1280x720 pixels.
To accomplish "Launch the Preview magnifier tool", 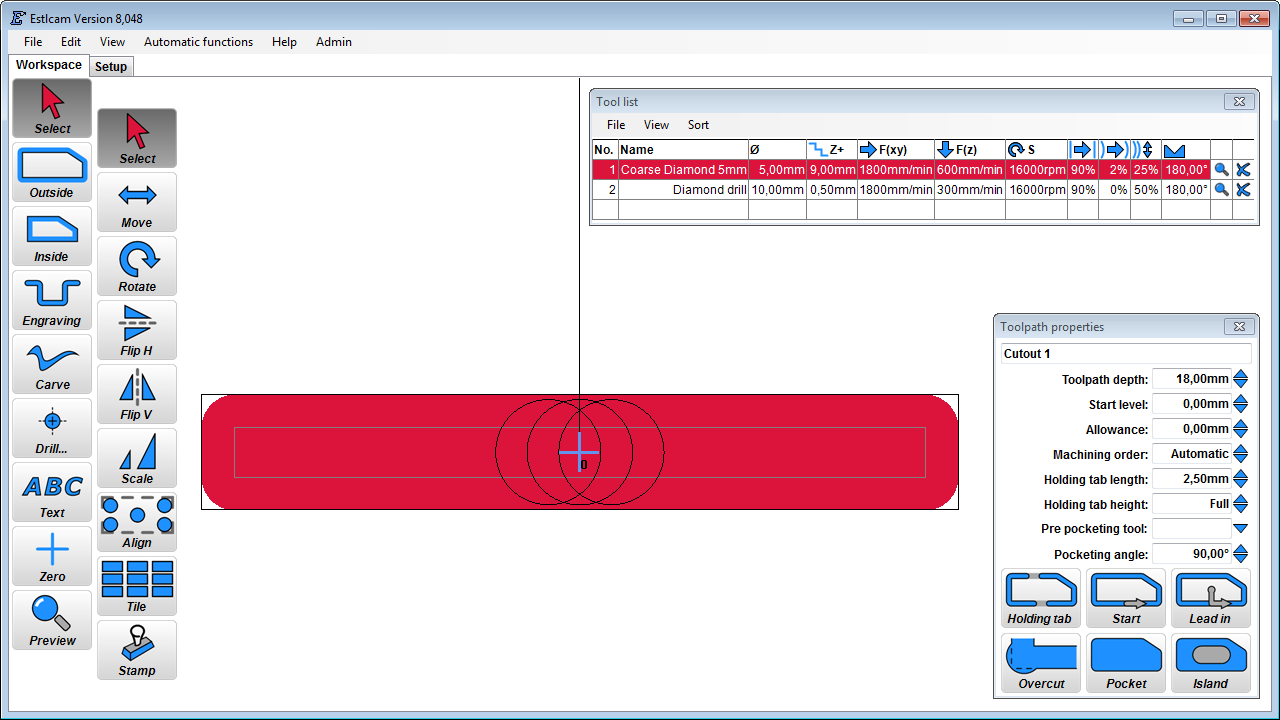I will point(52,620).
